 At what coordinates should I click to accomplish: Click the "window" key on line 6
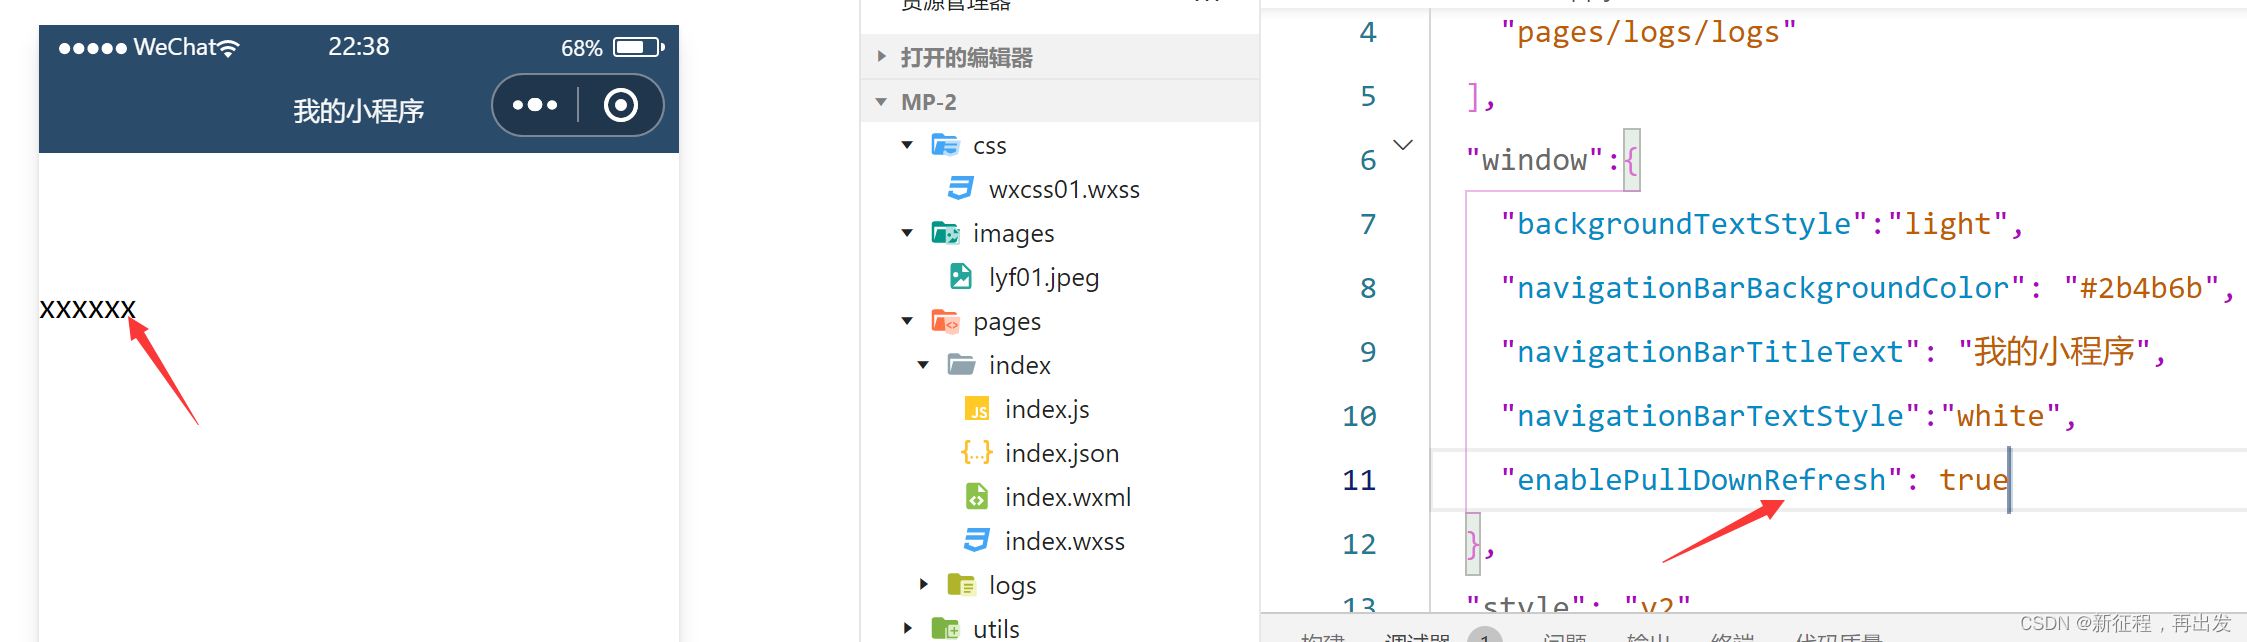point(1534,160)
